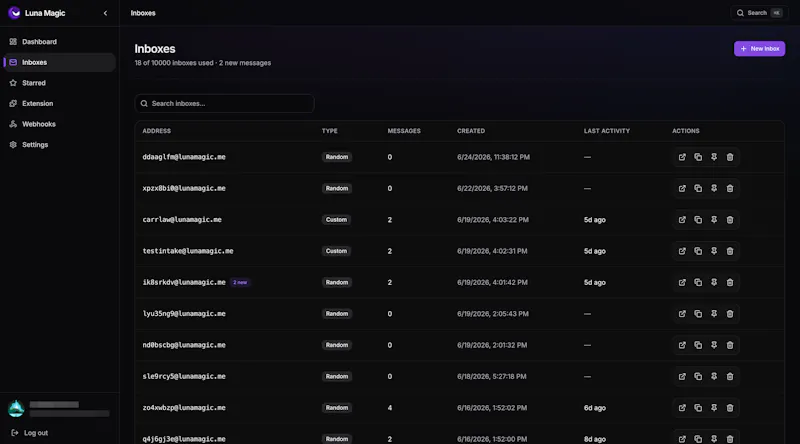Delete the carrlaw inbox

[730, 220]
